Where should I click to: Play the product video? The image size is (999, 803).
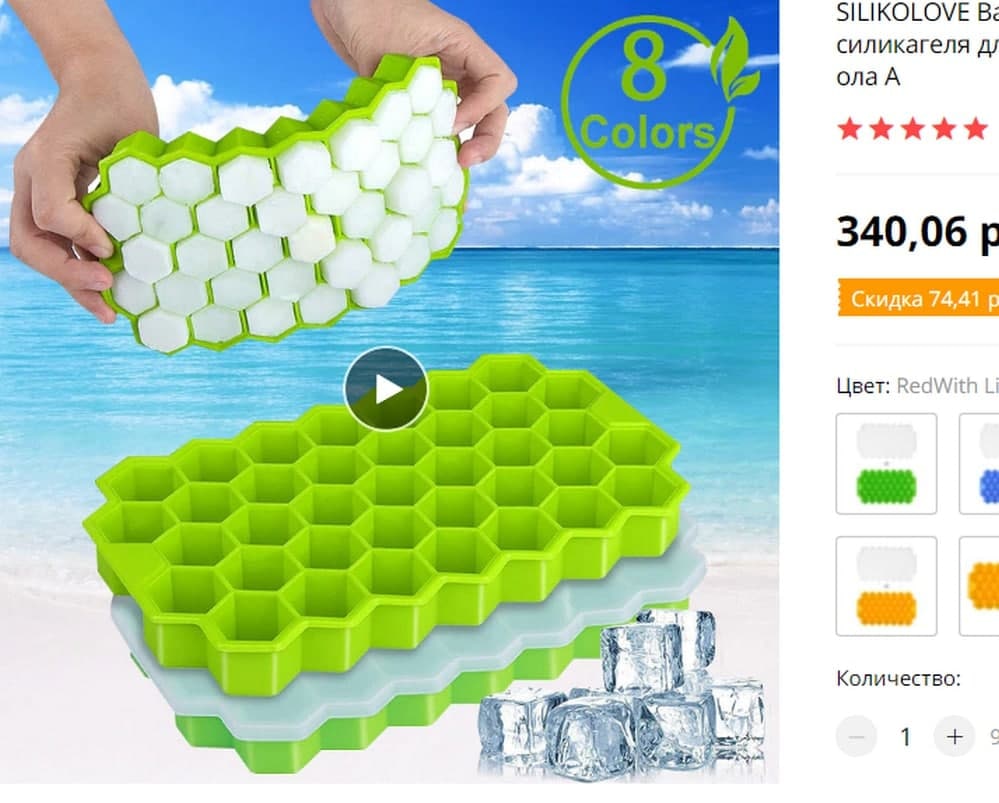(385, 389)
